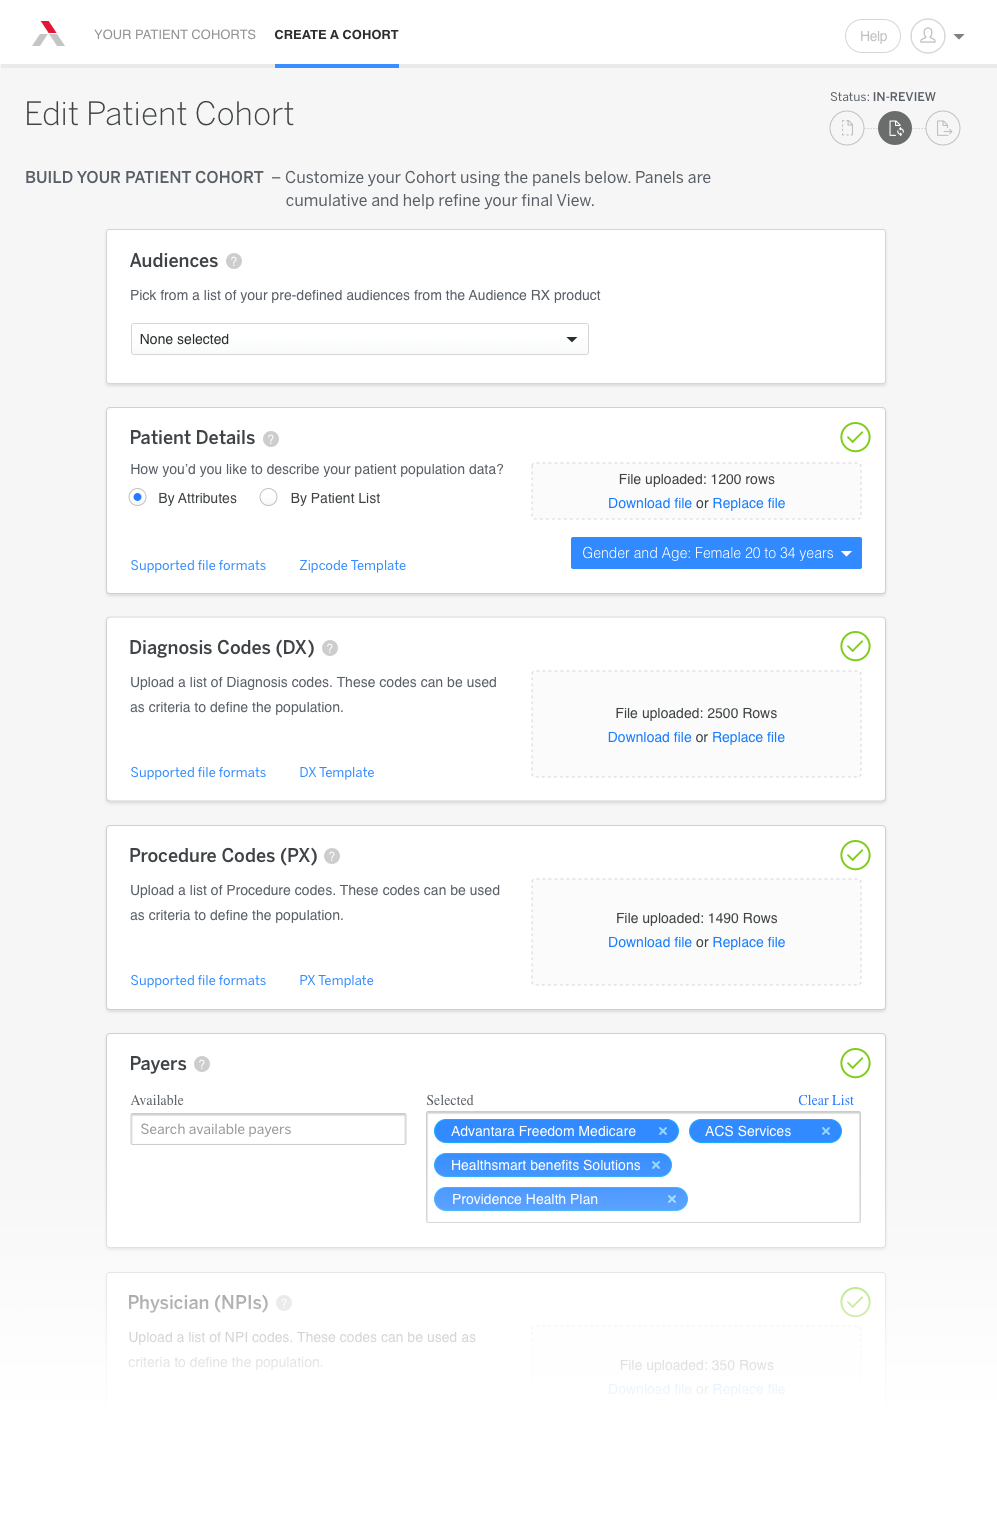The image size is (997, 1521).
Task: Expand the account menu caret
Action: [959, 37]
